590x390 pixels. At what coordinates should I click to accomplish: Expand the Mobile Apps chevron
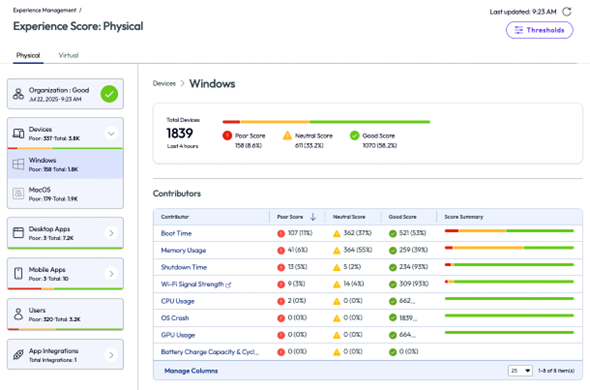(111, 274)
